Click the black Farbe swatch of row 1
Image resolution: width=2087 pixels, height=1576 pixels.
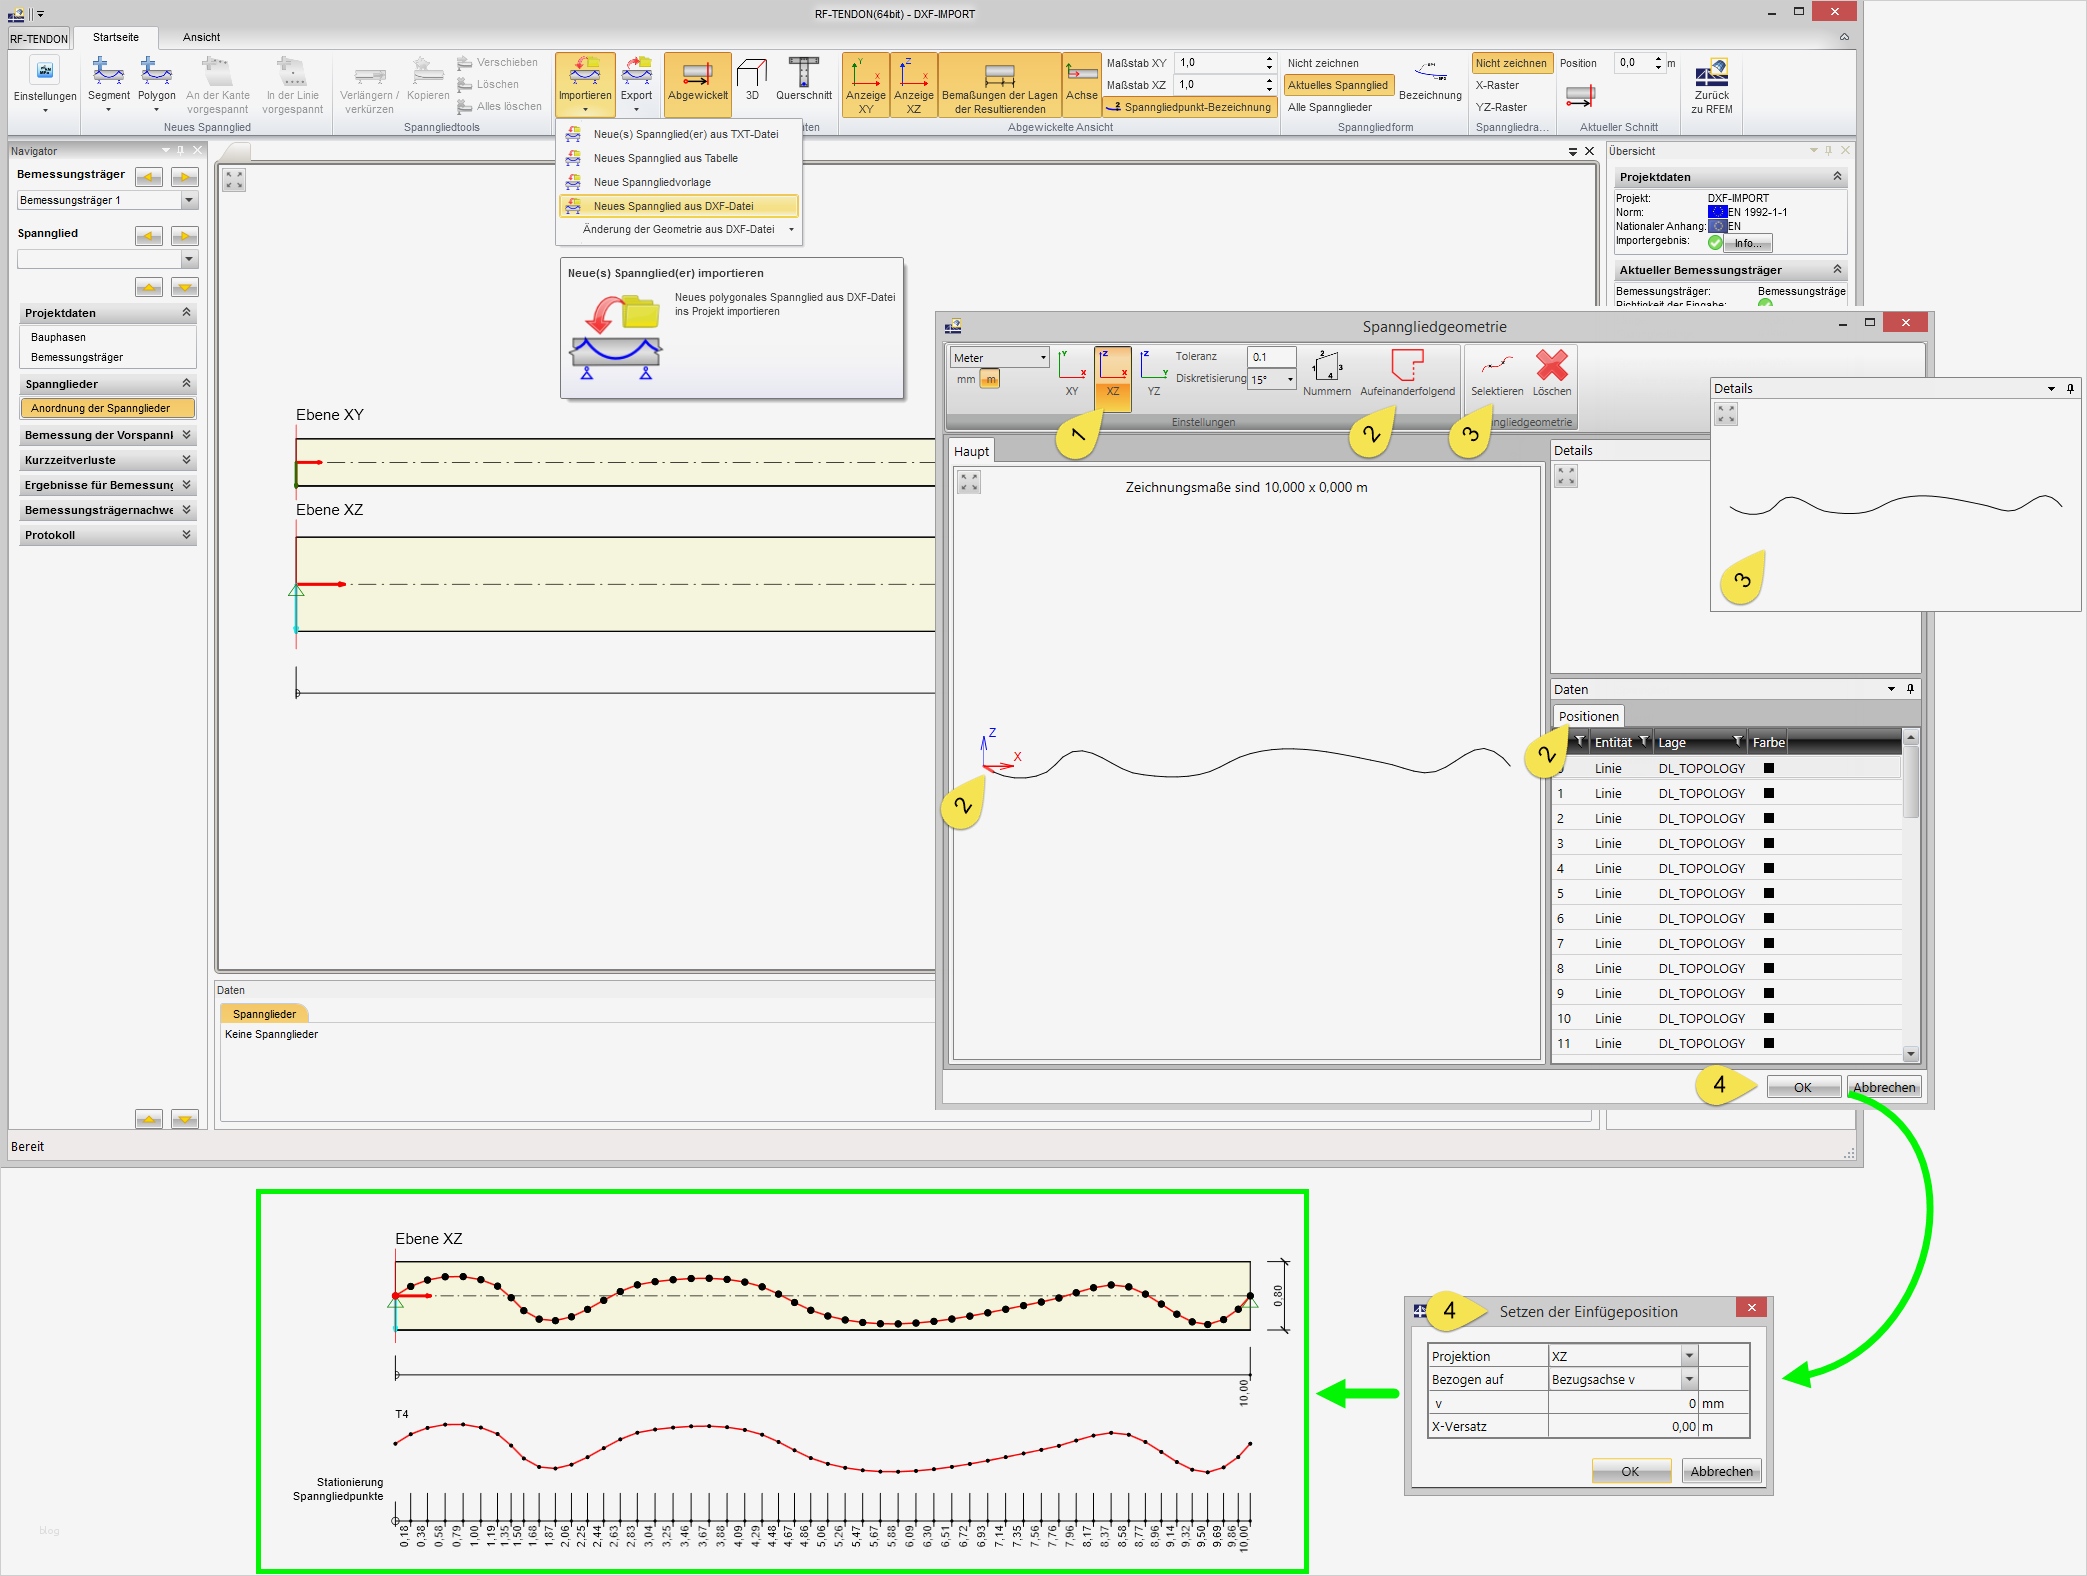click(x=1768, y=793)
